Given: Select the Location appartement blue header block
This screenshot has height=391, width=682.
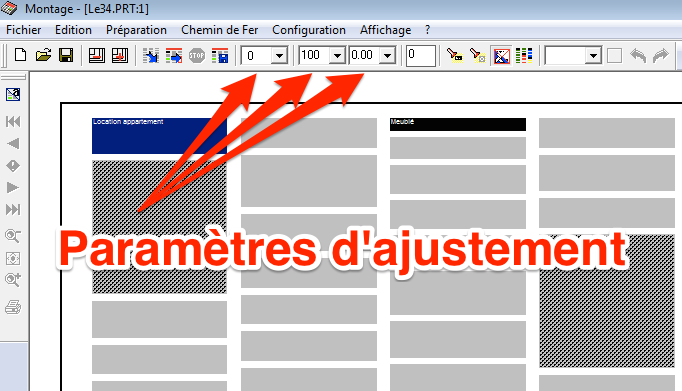Looking at the screenshot, I should click(x=159, y=136).
